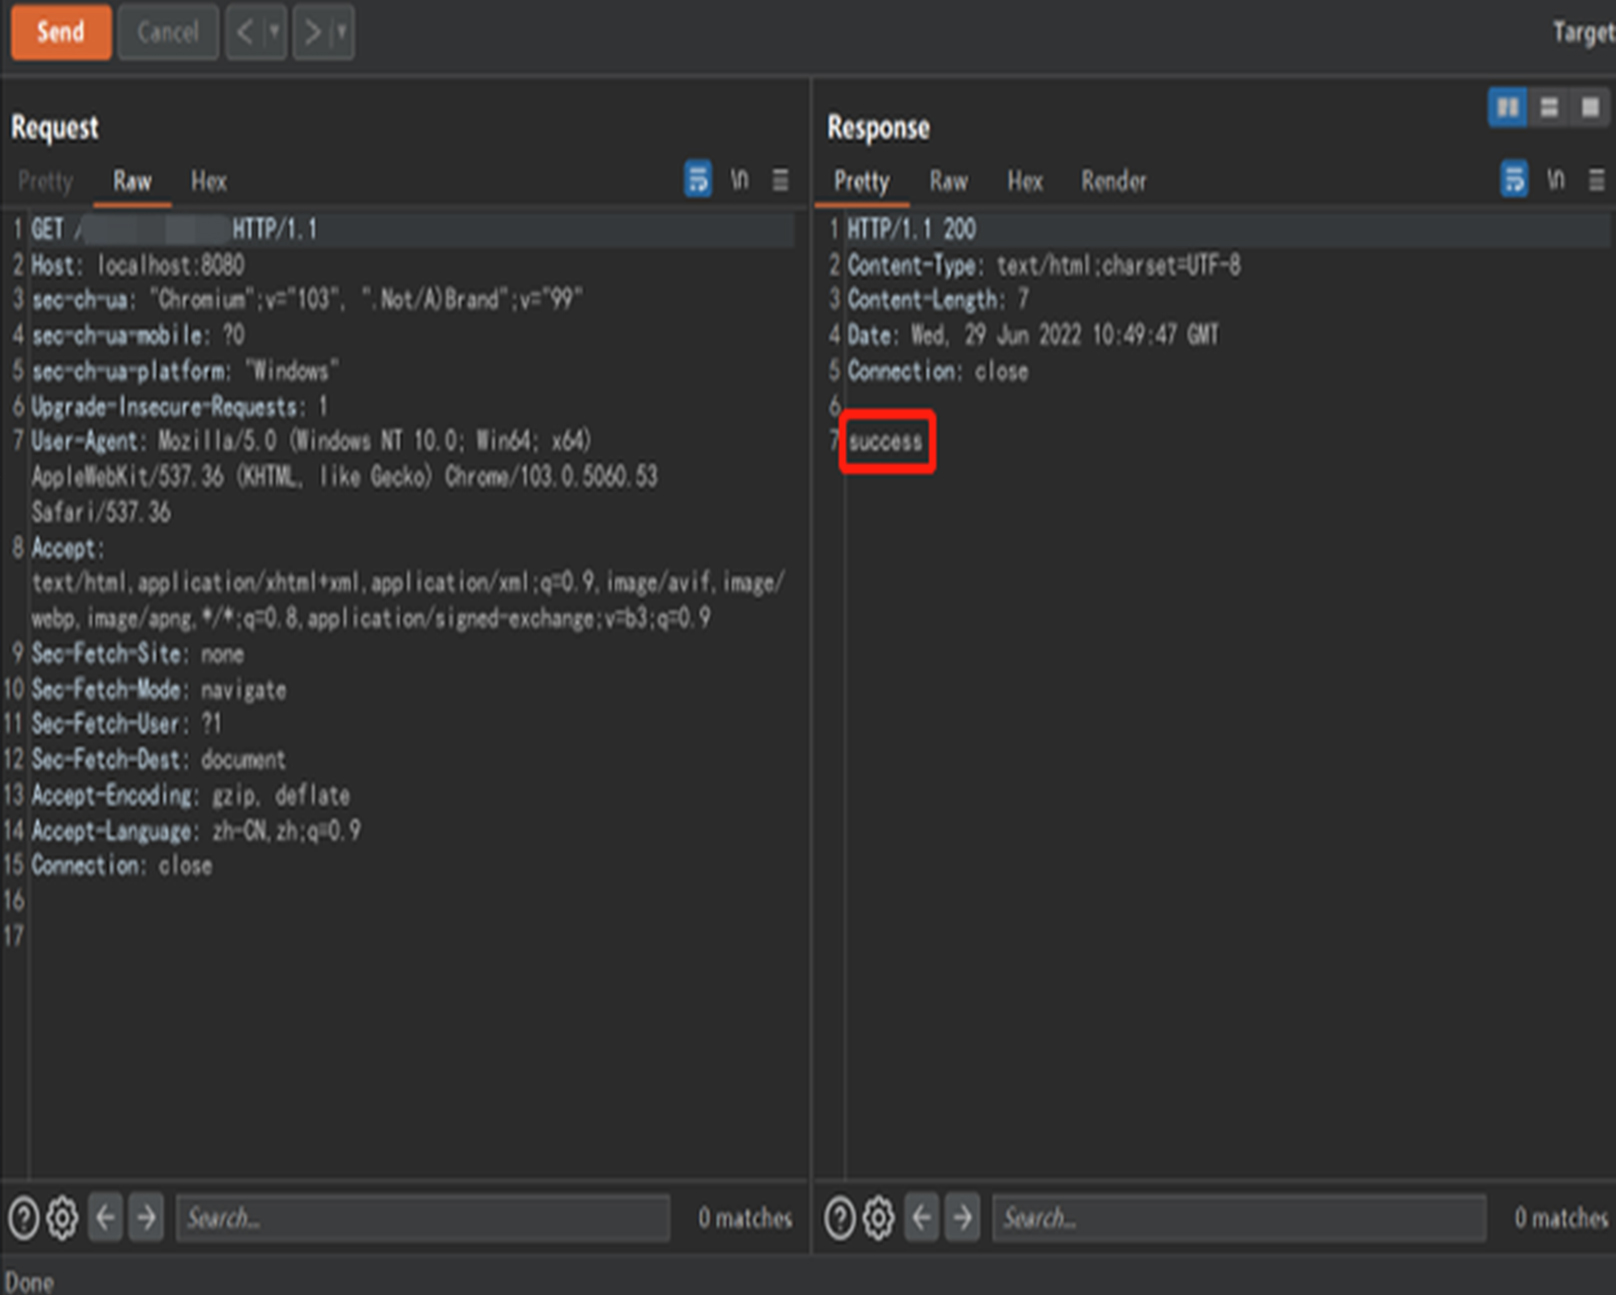Image resolution: width=1616 pixels, height=1295 pixels.
Task: Click the Sec-Fetch-Mode: navigate line
Action: [x=159, y=690]
